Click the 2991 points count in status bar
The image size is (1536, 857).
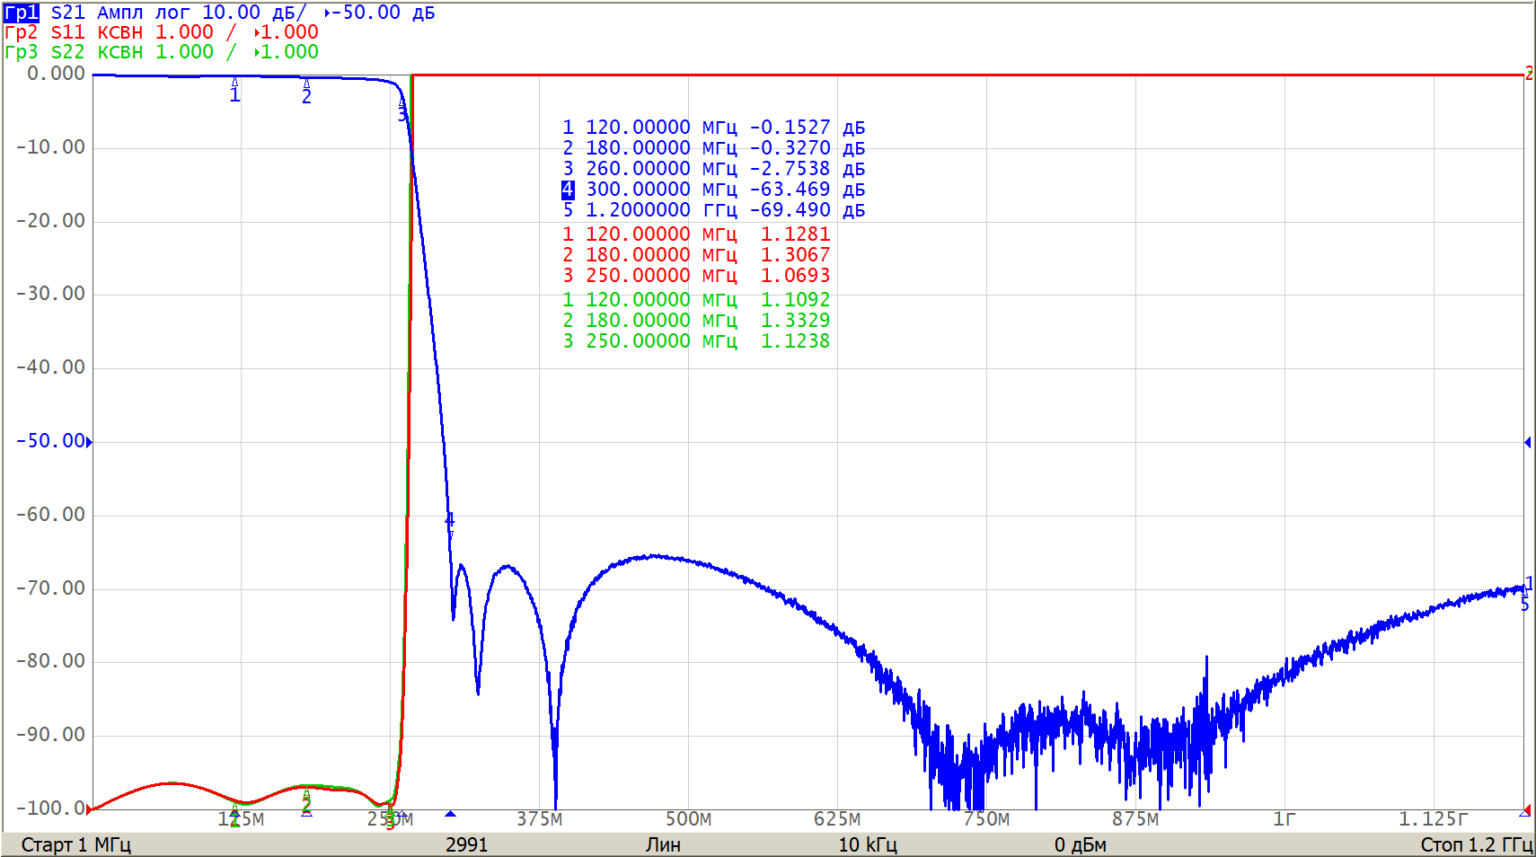click(x=467, y=845)
